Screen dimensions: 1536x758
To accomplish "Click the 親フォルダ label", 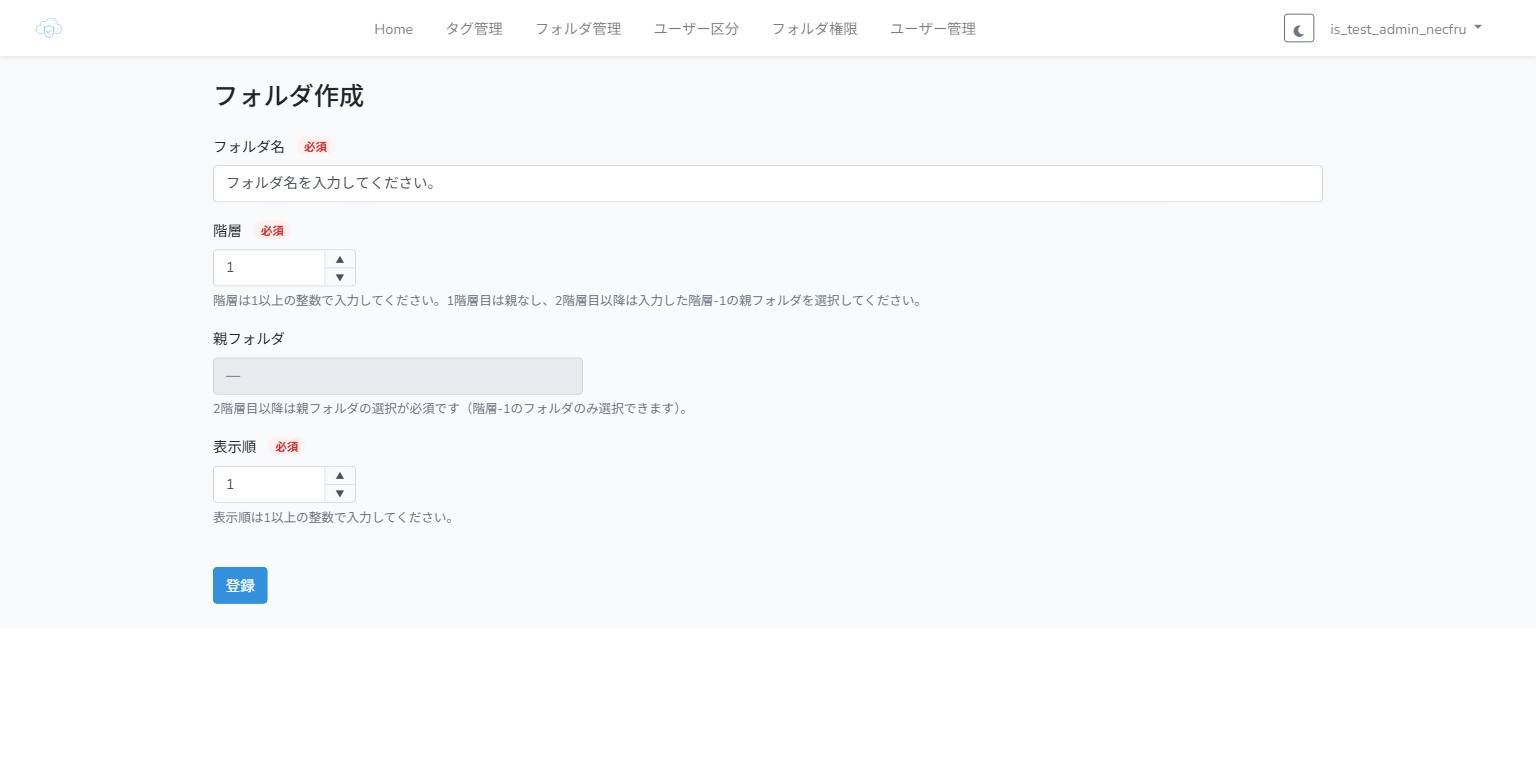I will 249,339.
